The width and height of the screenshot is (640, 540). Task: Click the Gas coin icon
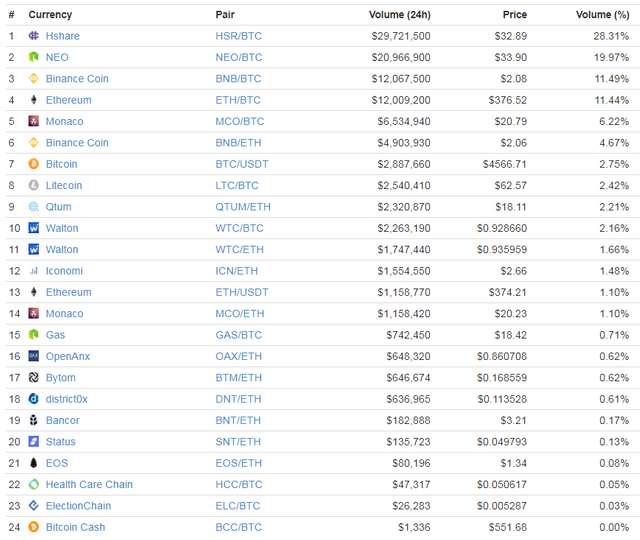click(x=33, y=335)
